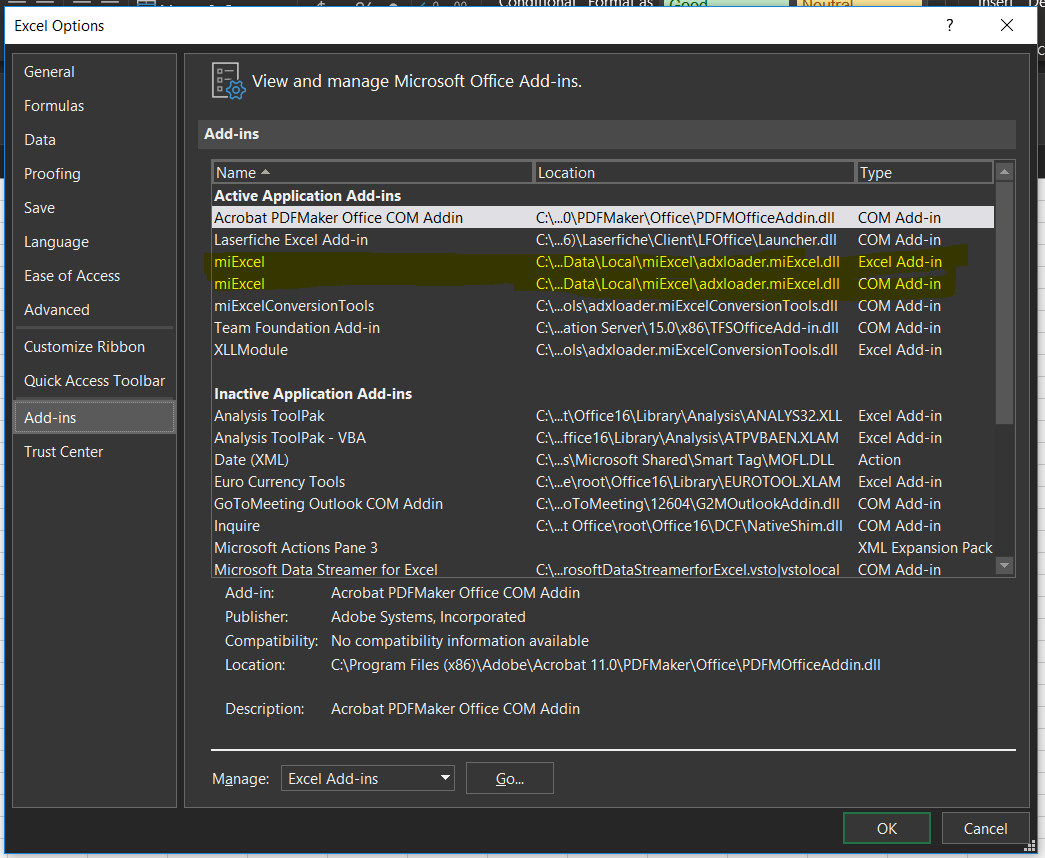Open Ease of Access settings

94,276
